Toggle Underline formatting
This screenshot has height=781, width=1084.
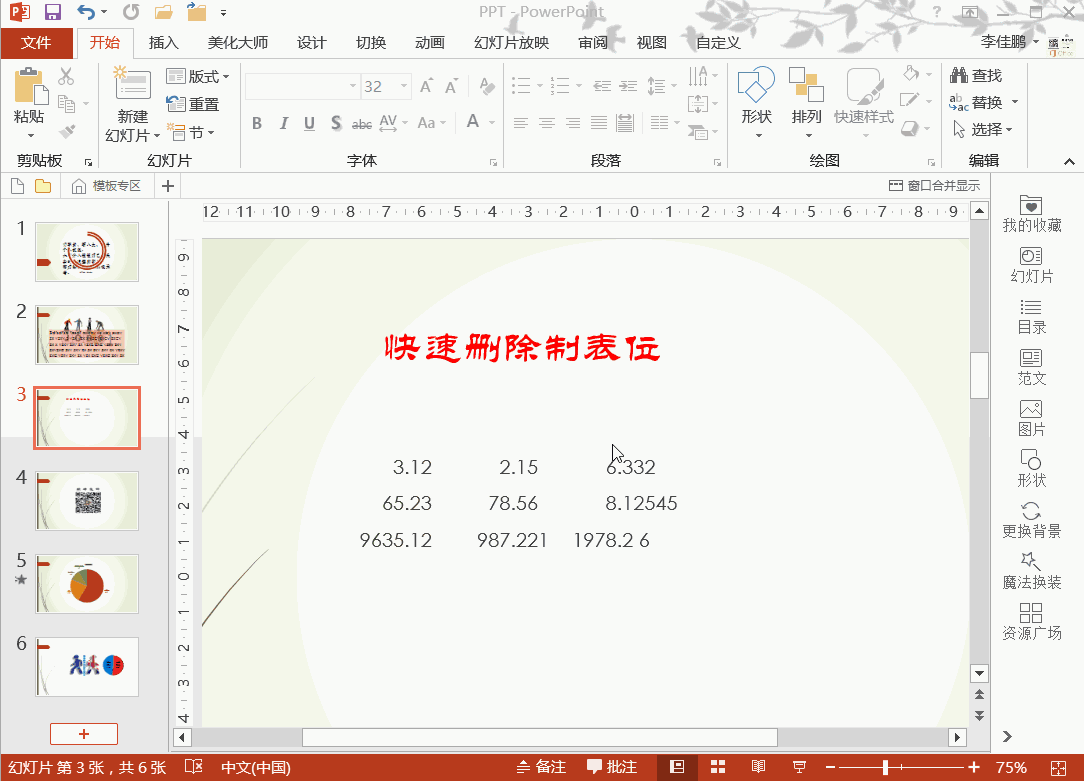tap(310, 123)
